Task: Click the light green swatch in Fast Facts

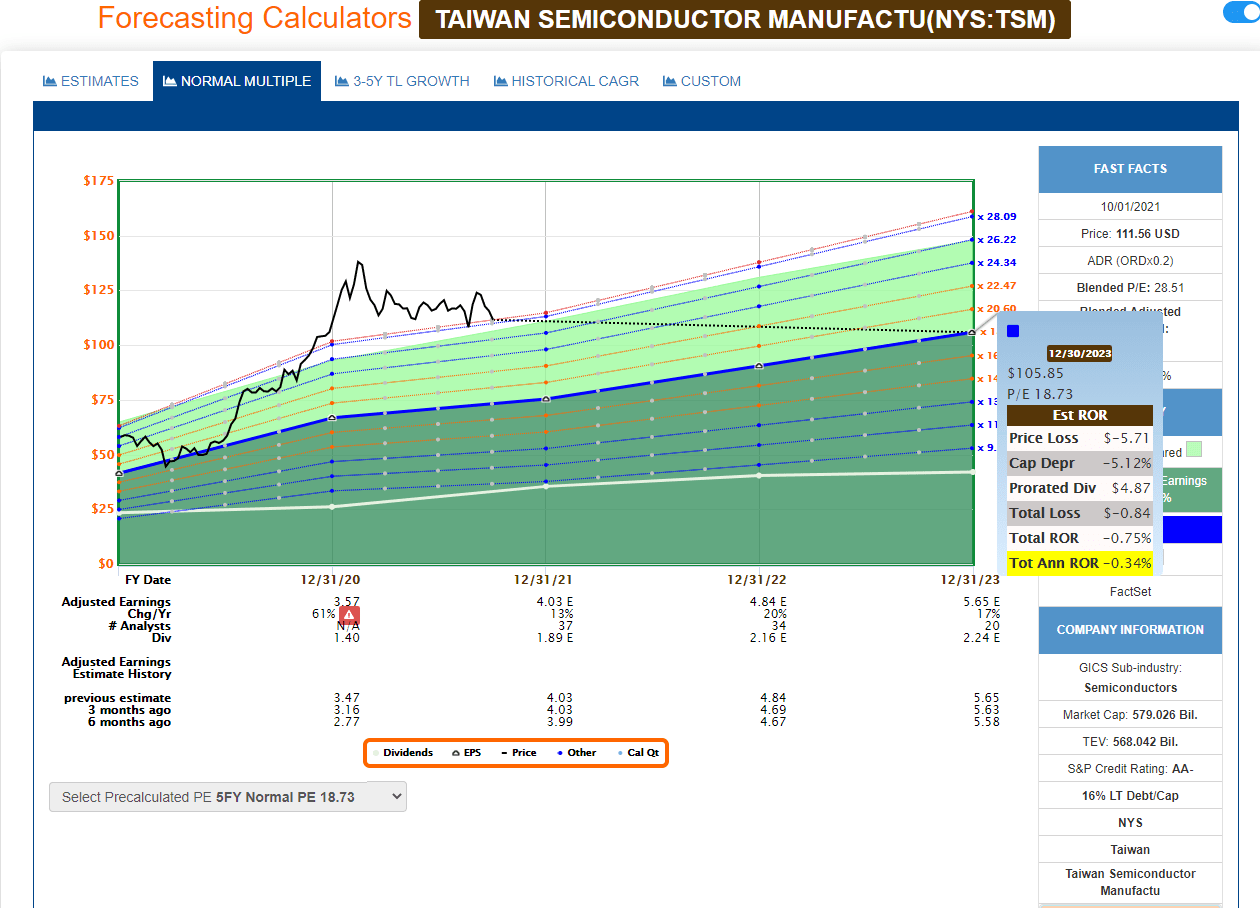Action: [1193, 450]
